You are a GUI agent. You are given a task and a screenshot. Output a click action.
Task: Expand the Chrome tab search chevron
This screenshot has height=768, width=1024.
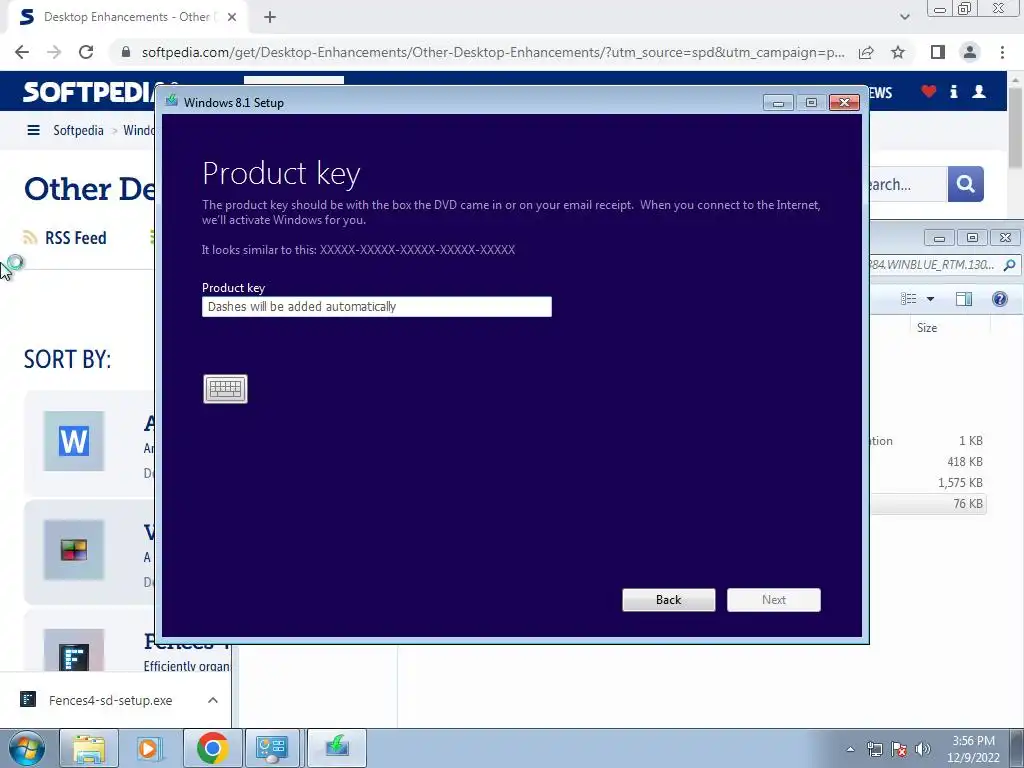(904, 17)
